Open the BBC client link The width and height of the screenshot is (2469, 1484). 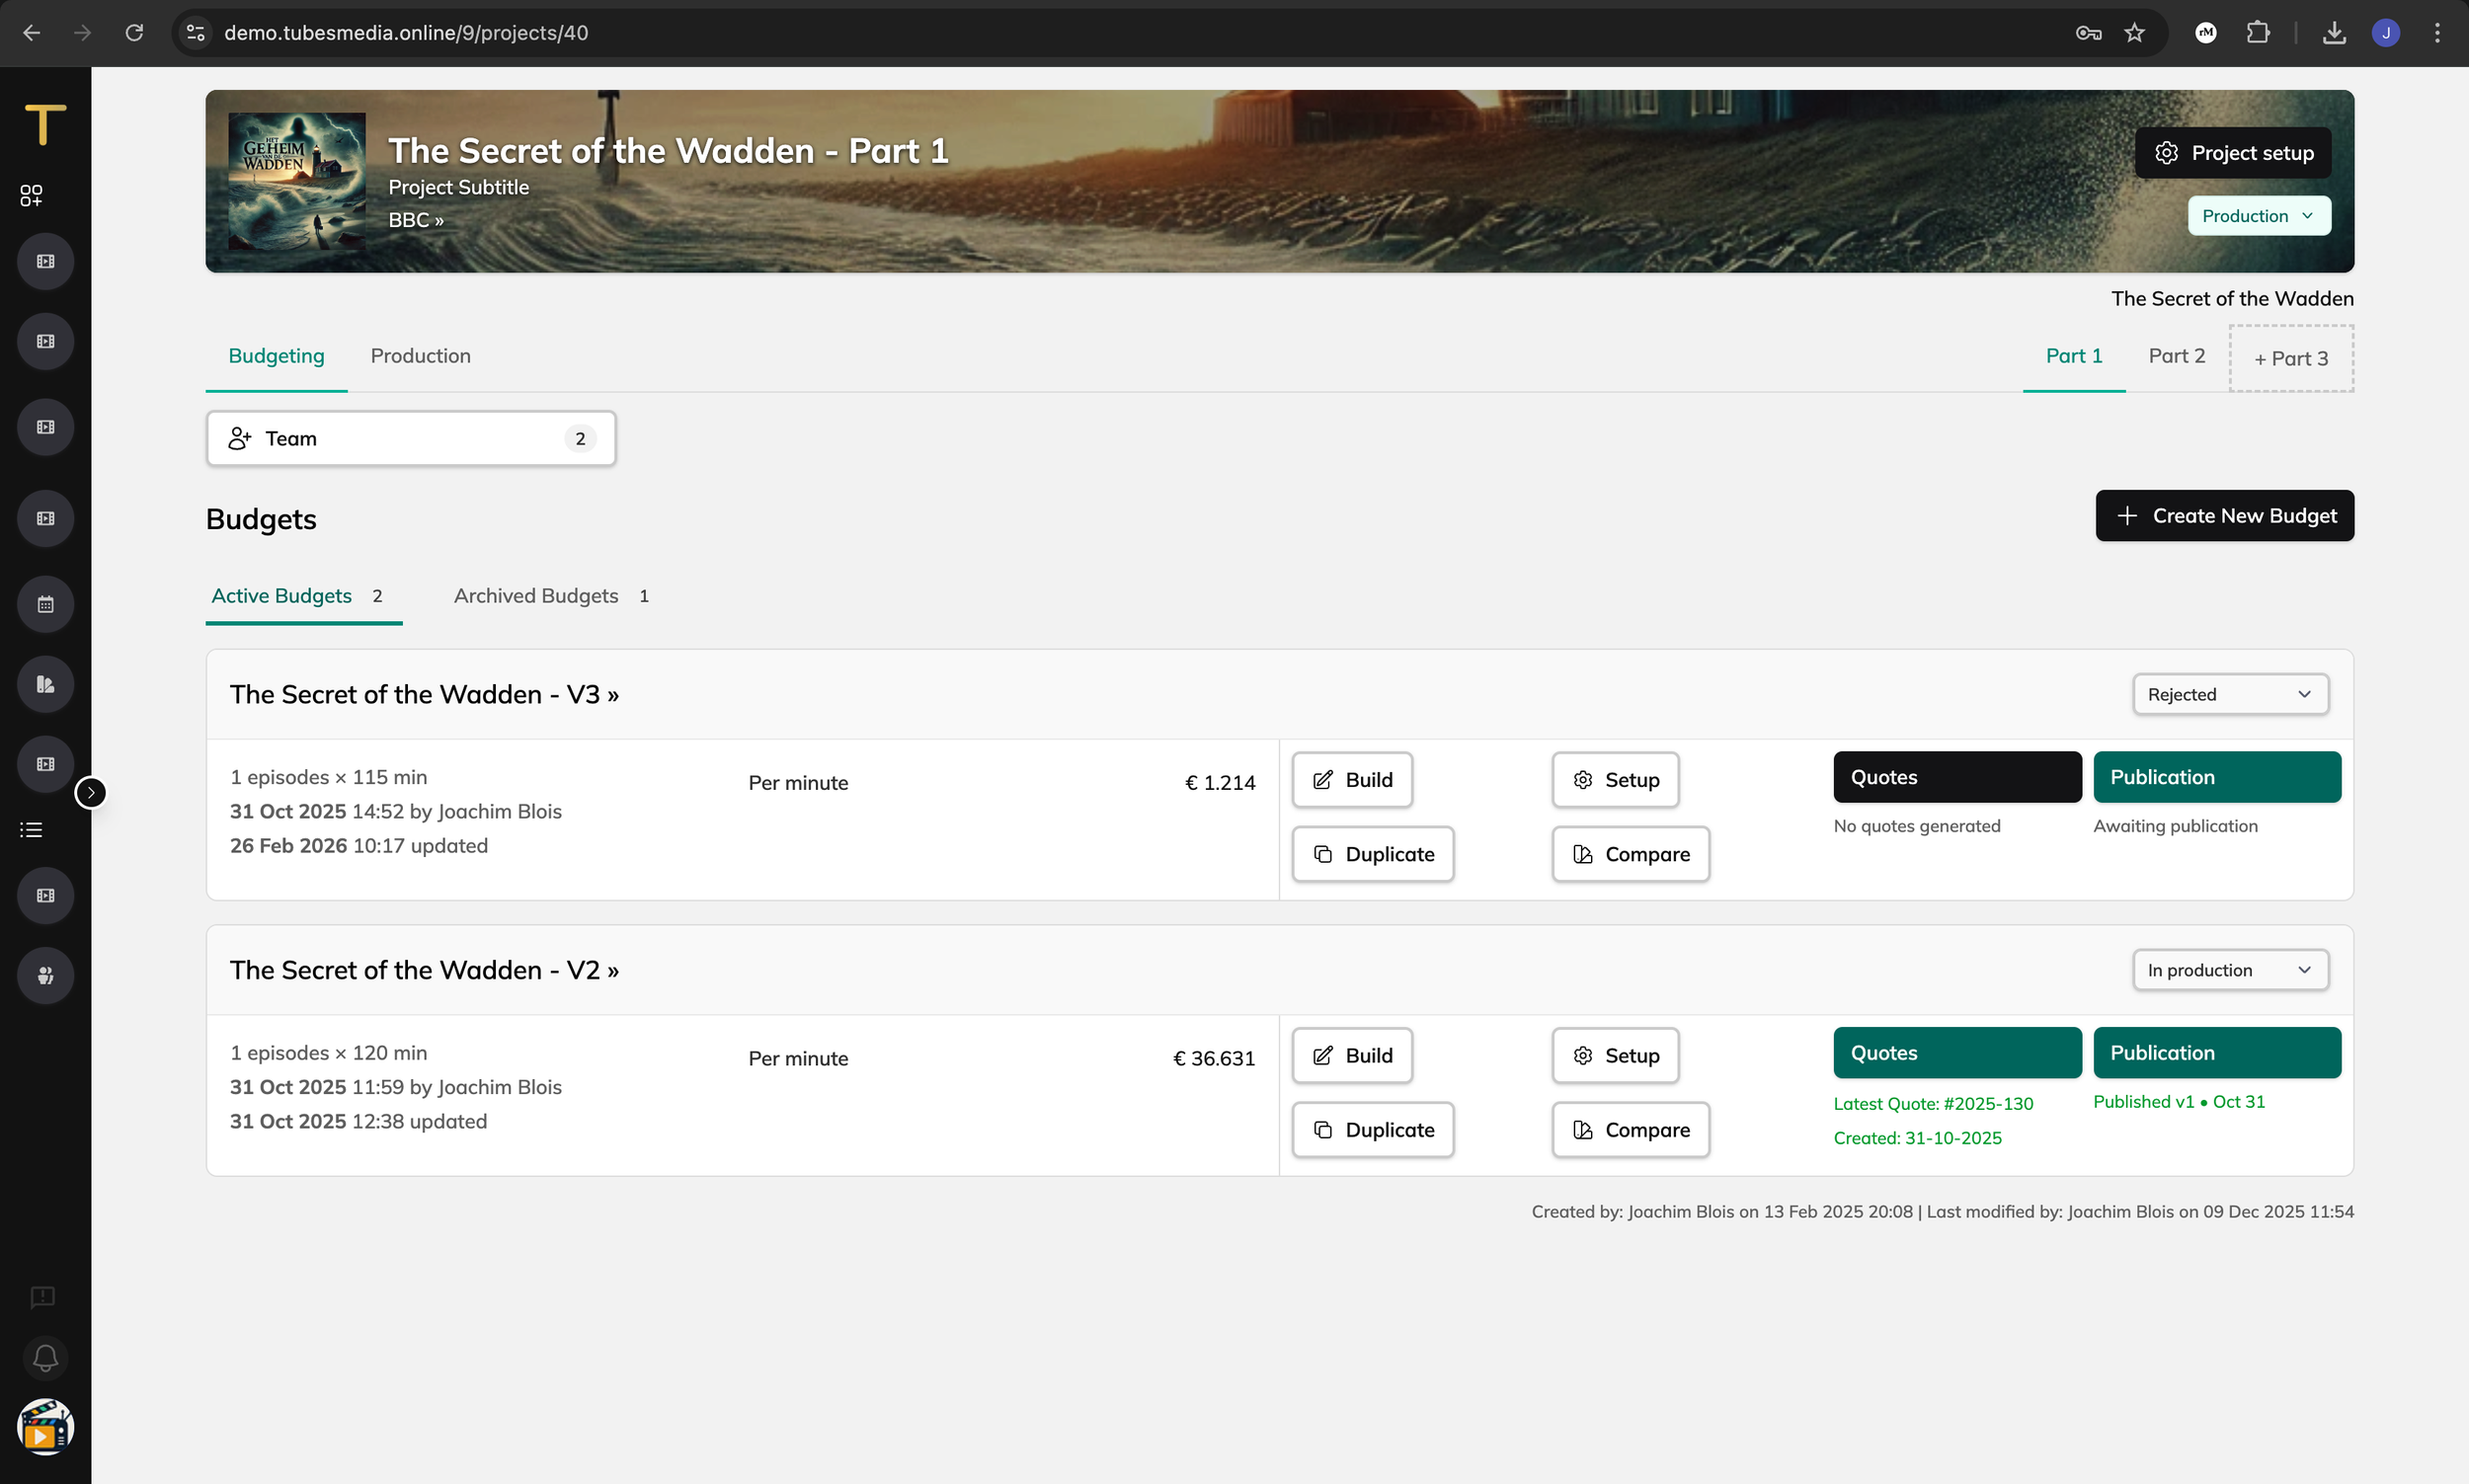coord(415,220)
